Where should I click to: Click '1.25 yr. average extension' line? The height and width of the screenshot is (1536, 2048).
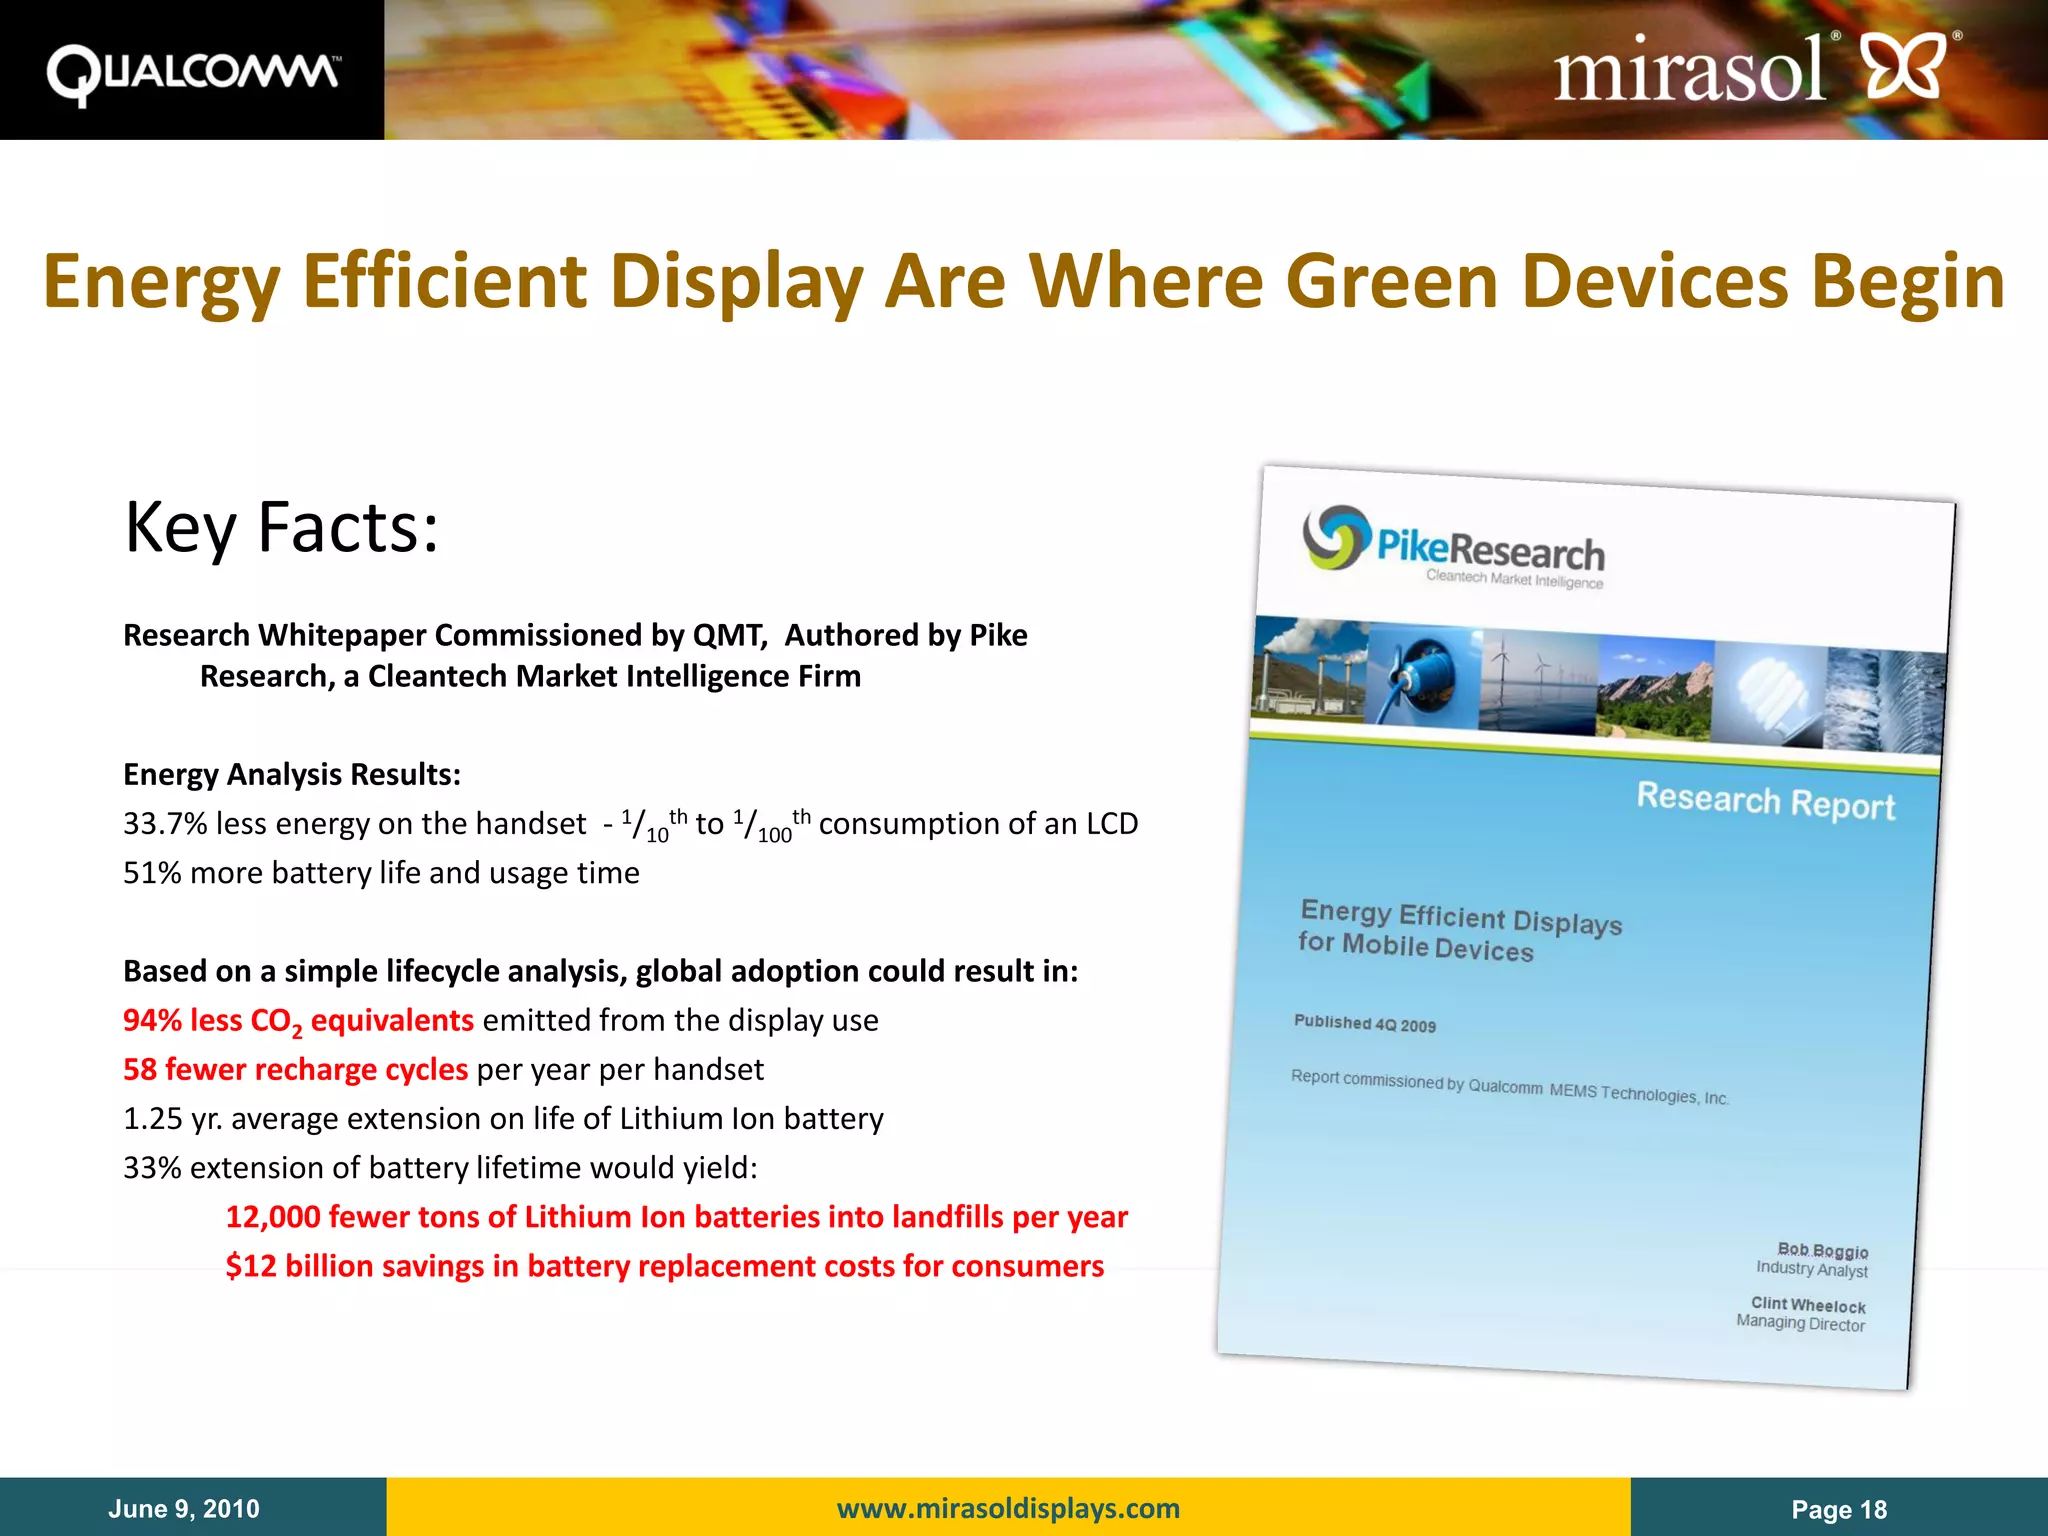coord(503,1118)
